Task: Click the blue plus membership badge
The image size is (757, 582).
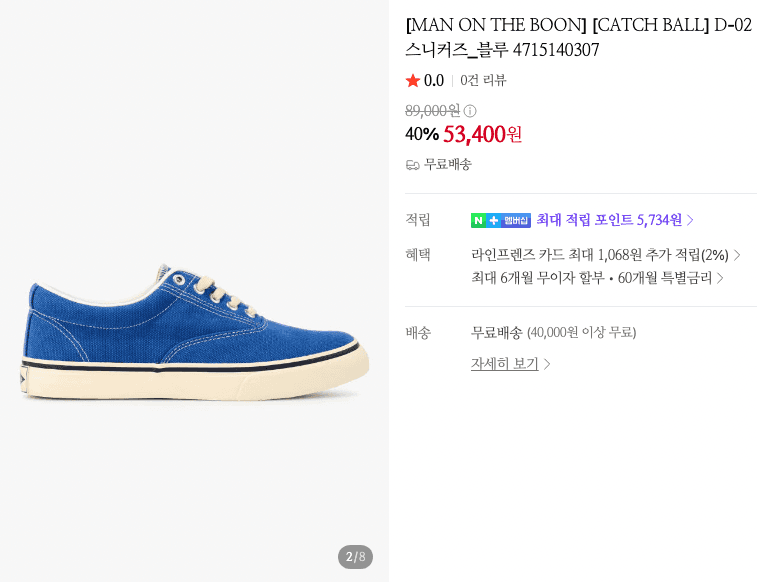Action: click(x=493, y=220)
